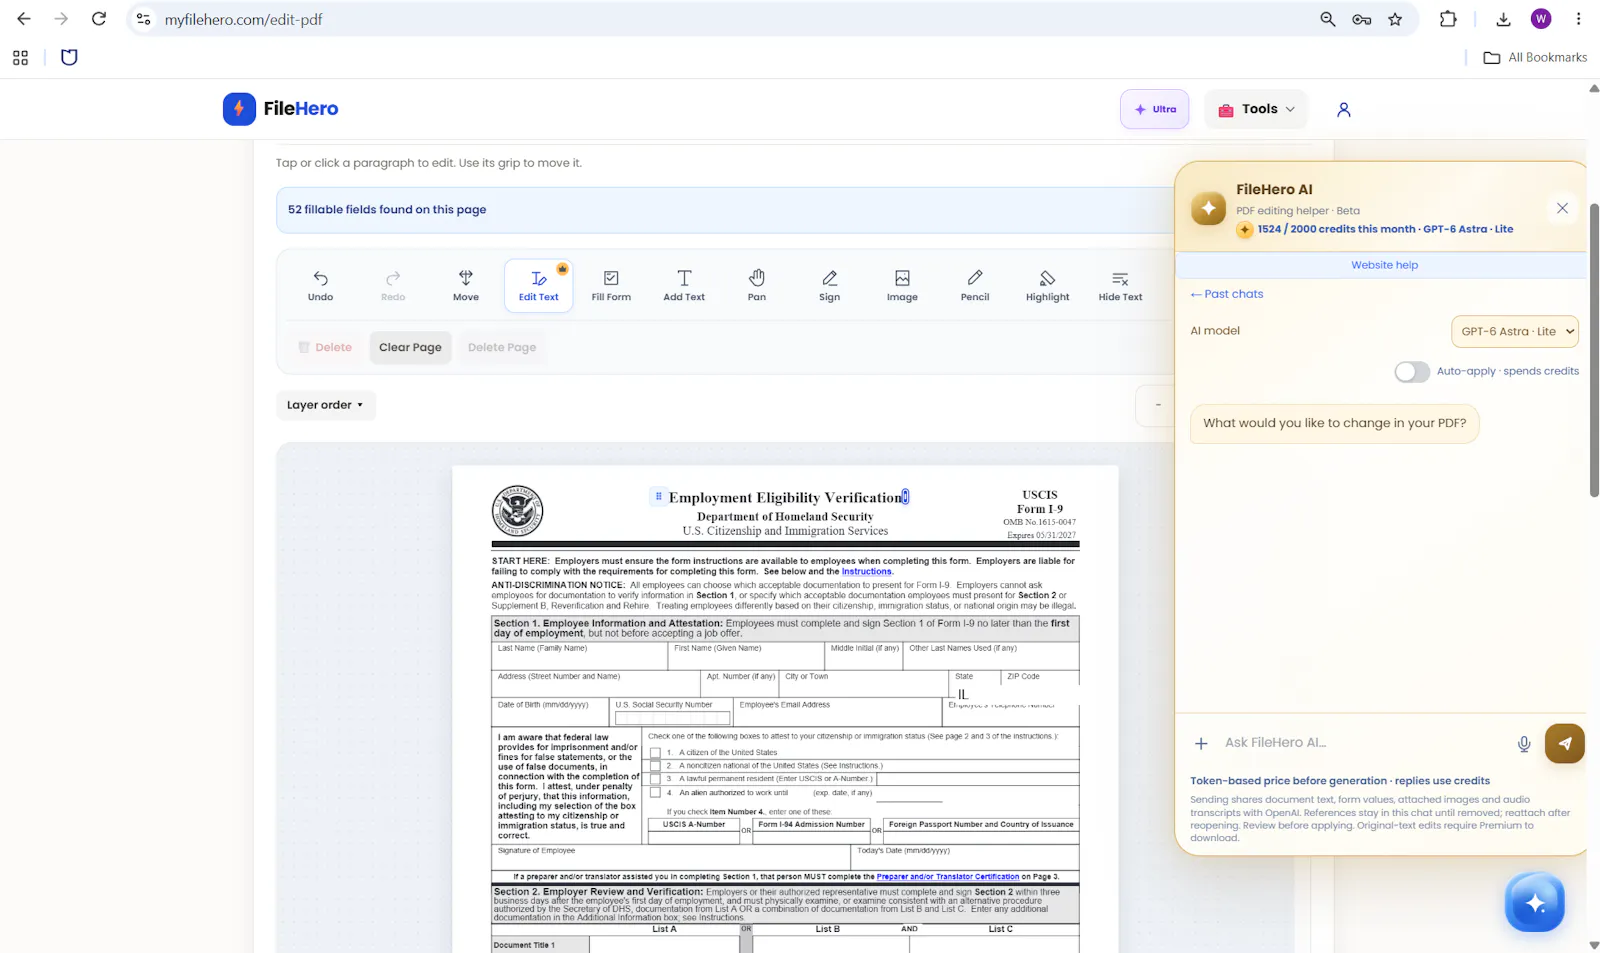This screenshot has height=953, width=1600.
Task: Select the Sign tool
Action: 830,285
